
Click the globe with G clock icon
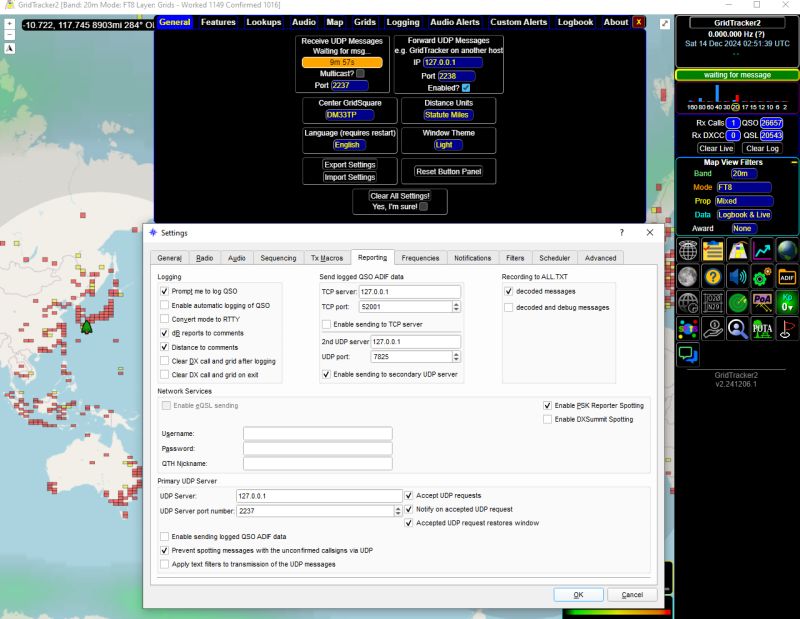click(x=688, y=303)
